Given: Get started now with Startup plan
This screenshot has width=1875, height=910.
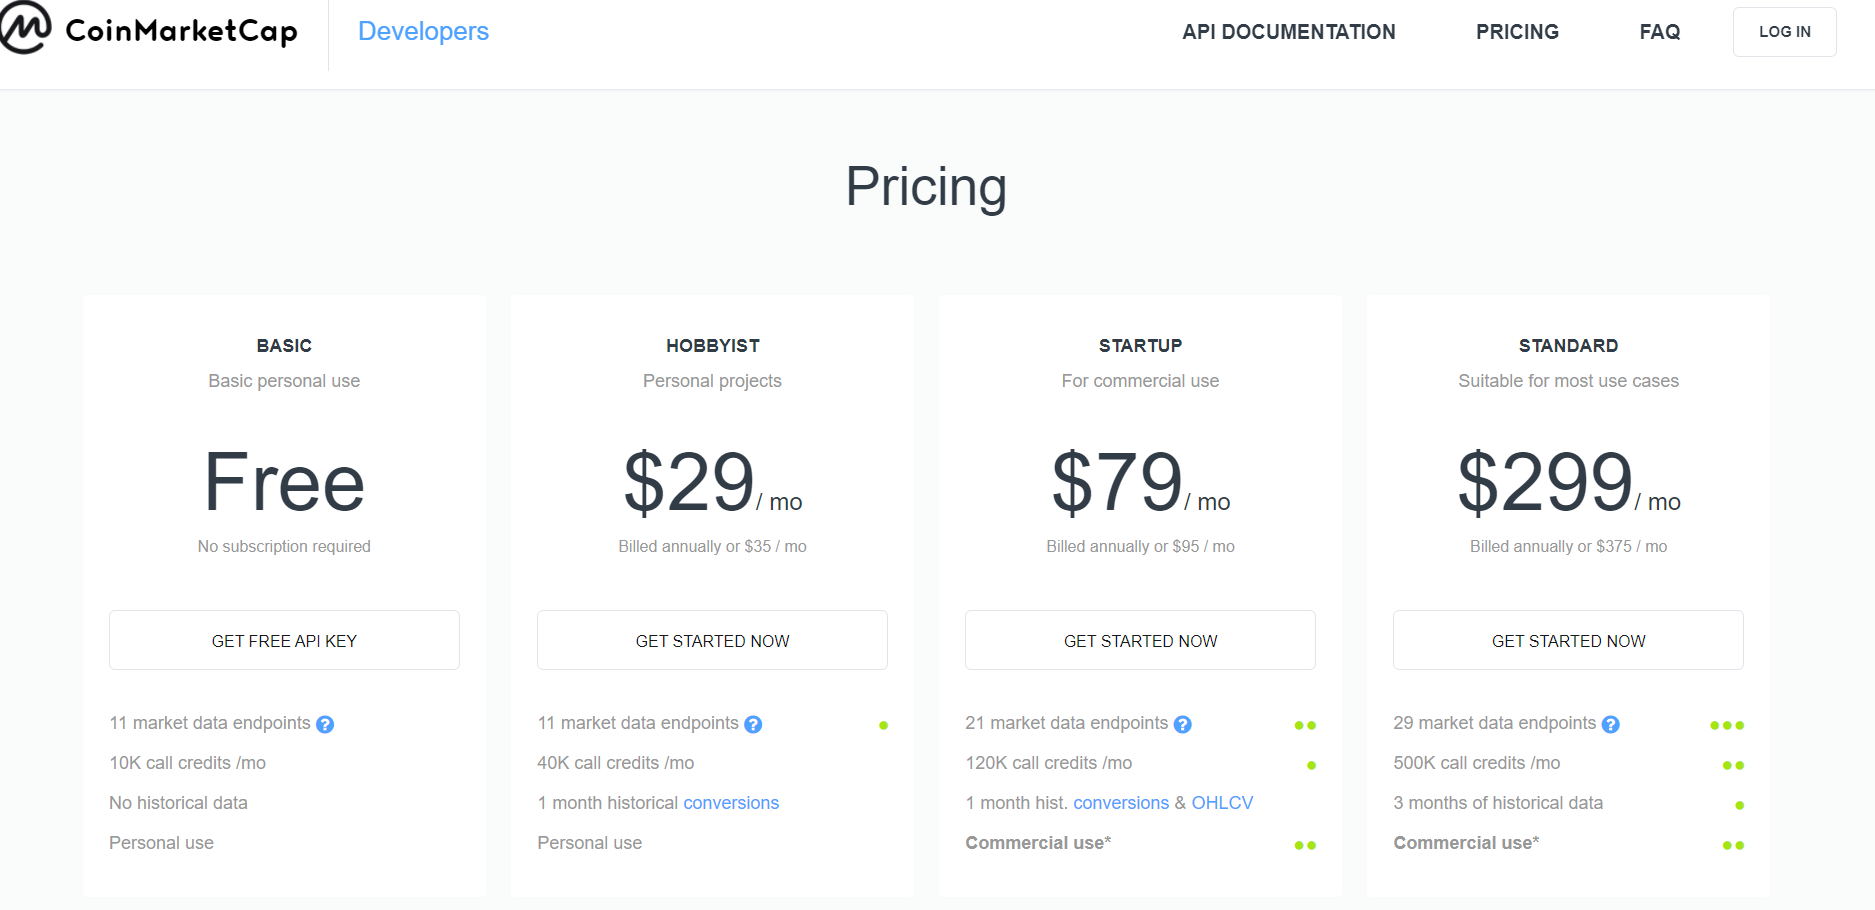Looking at the screenshot, I should click(x=1140, y=640).
